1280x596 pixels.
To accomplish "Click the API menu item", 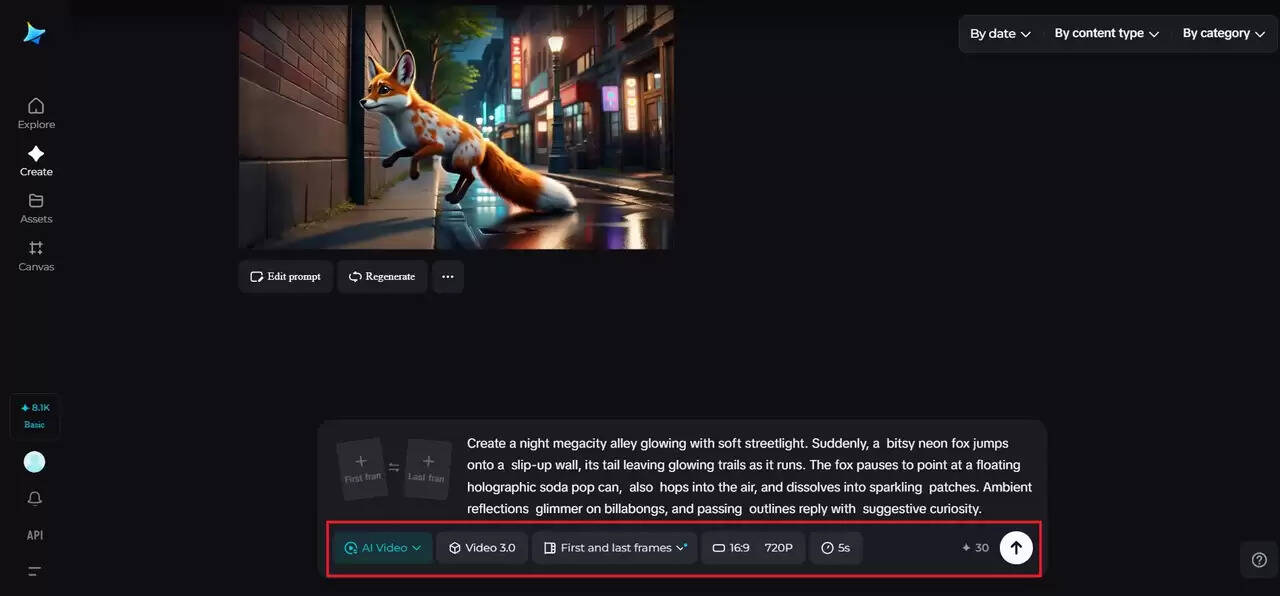I will (x=35, y=535).
